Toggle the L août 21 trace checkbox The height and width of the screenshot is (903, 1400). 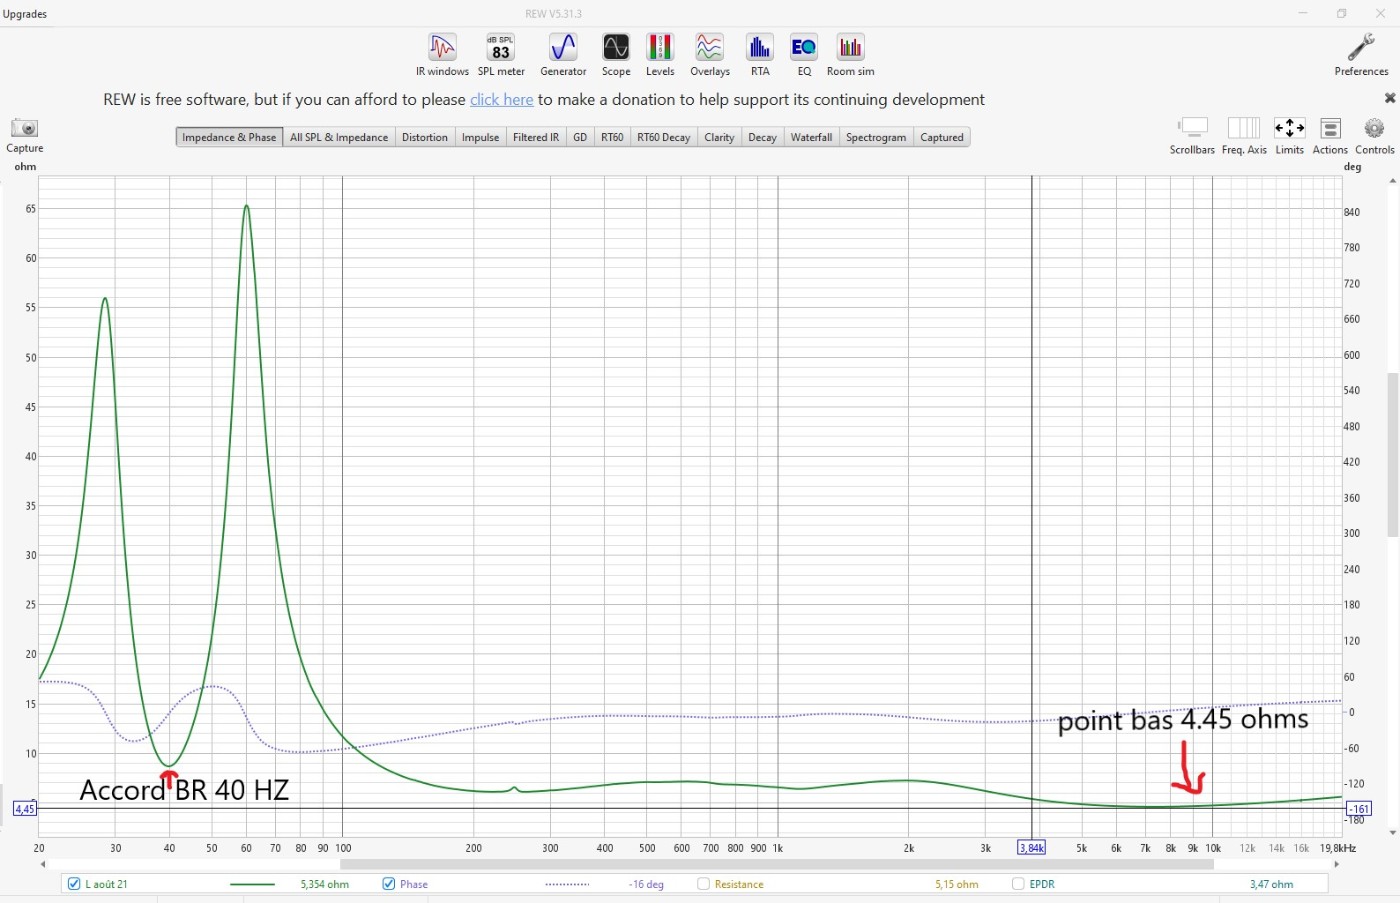tap(74, 884)
